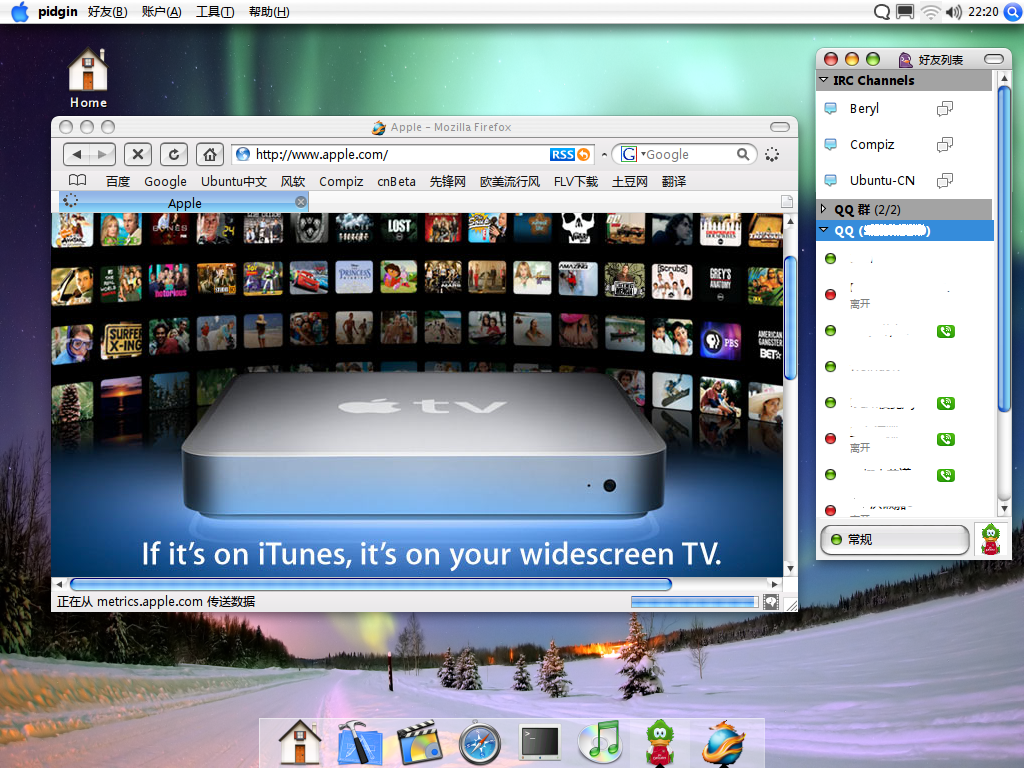The image size is (1024, 768).
Task: Open the Home desktop icon
Action: point(88,77)
